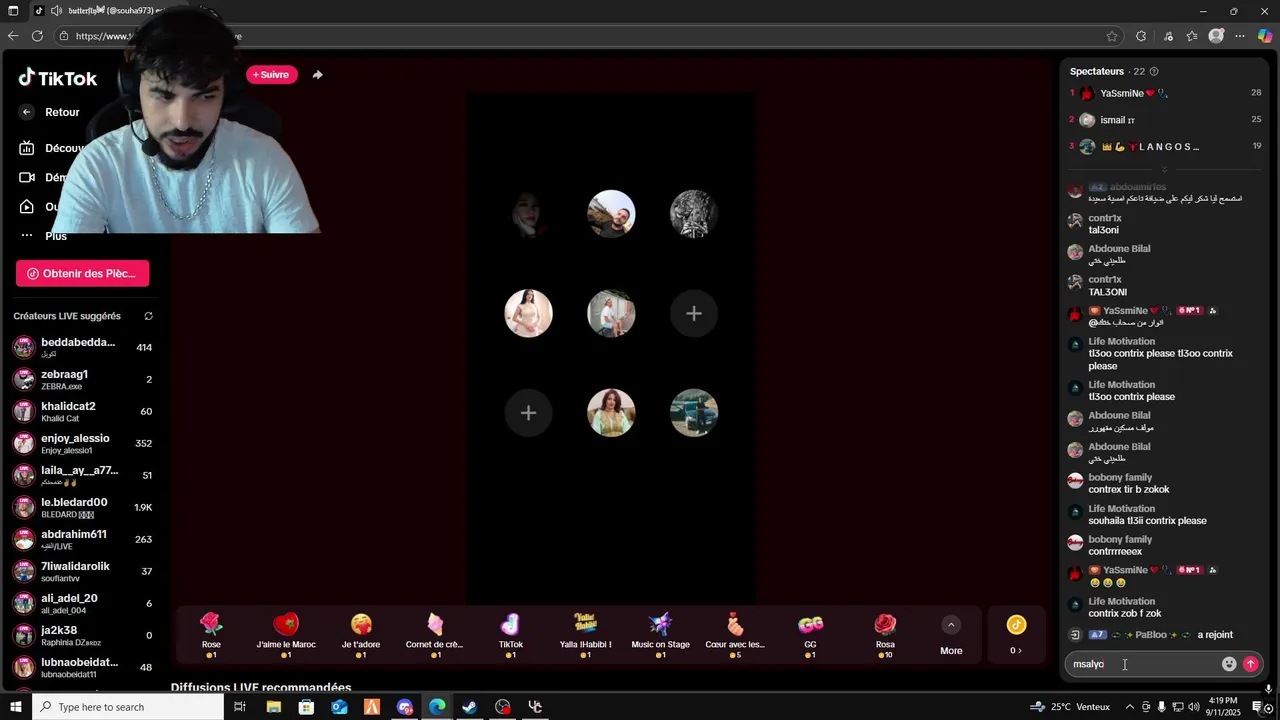The width and height of the screenshot is (1280, 720).
Task: Click the Retour label
Action: 62,112
